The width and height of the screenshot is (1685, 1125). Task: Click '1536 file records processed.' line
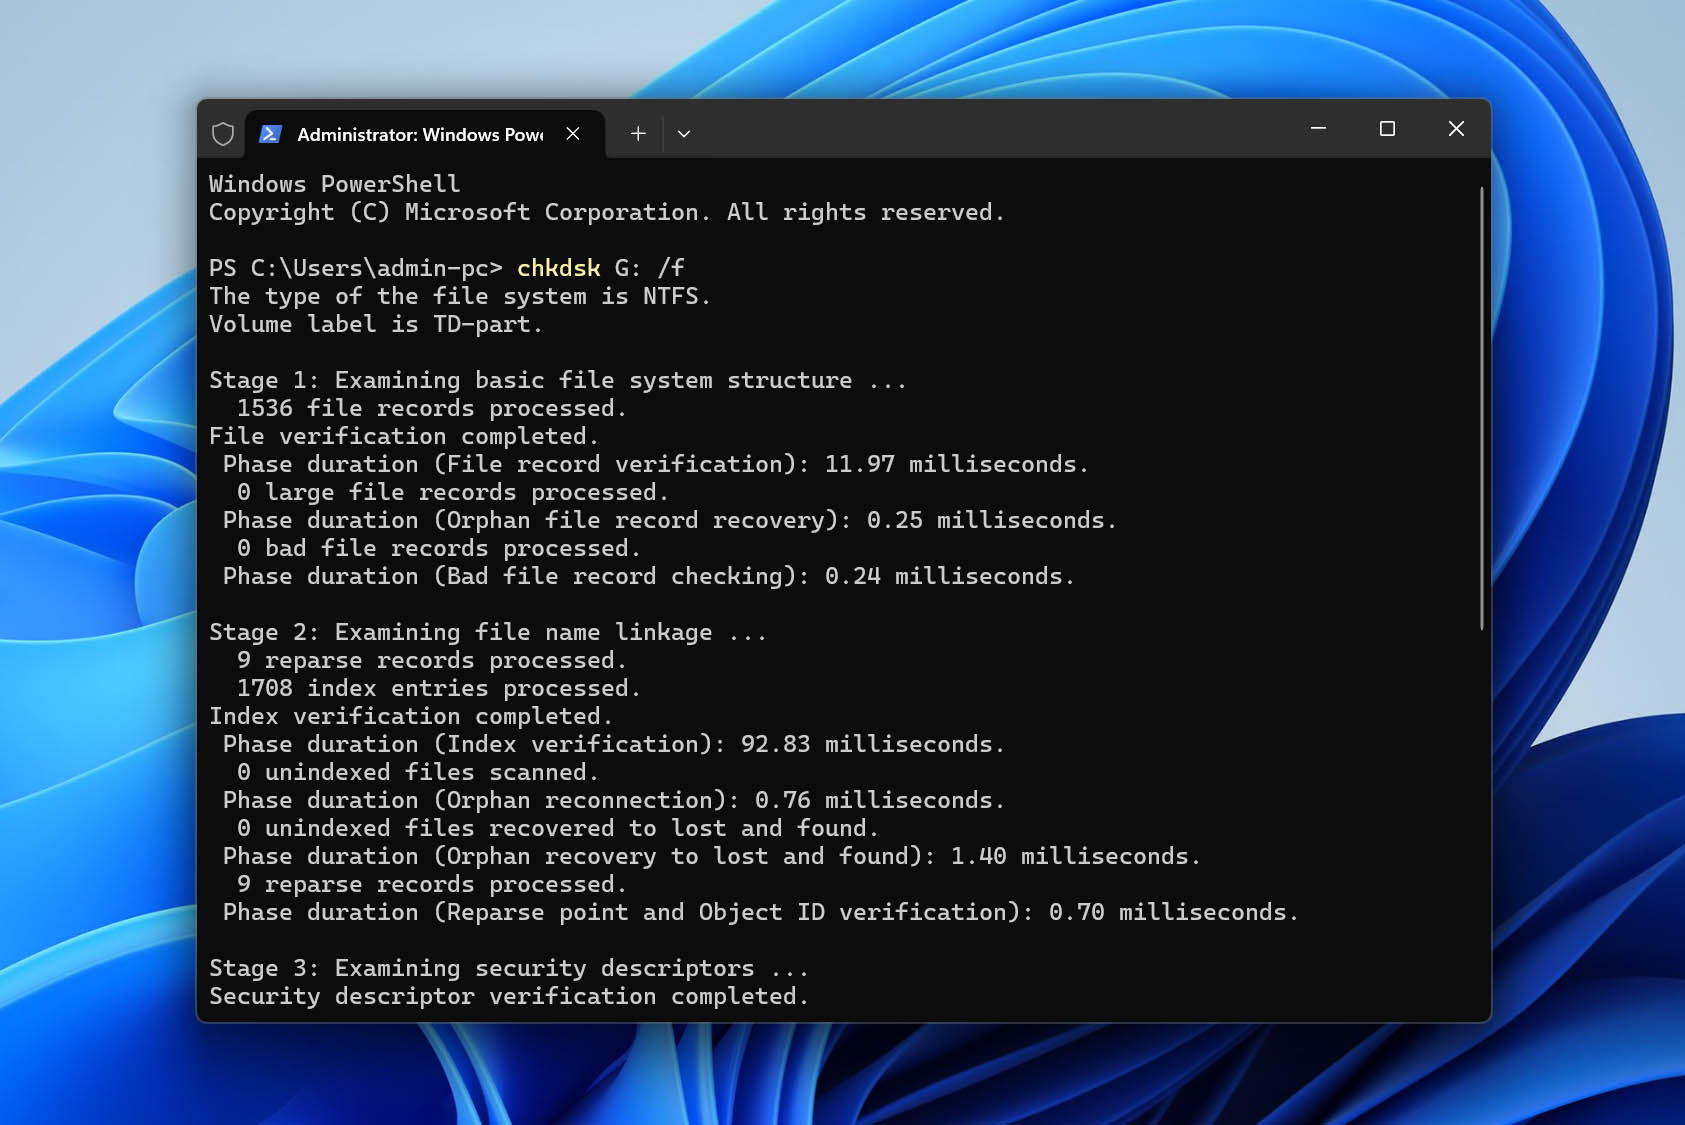coord(431,408)
